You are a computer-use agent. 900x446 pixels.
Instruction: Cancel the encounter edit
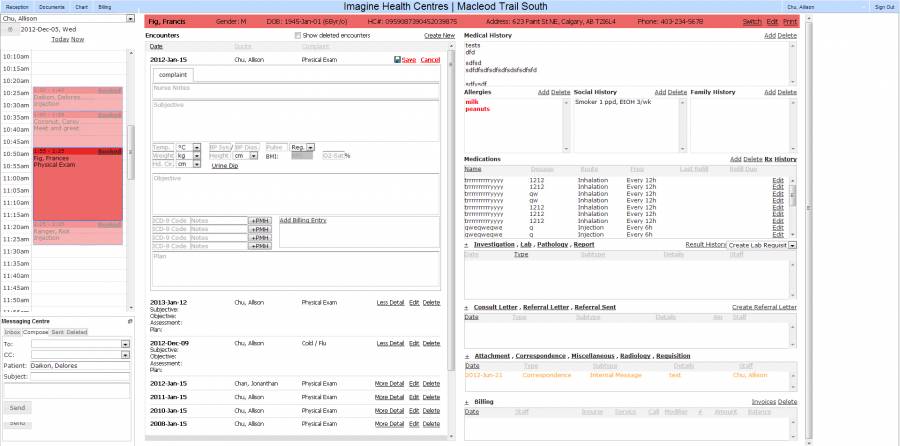[430, 60]
